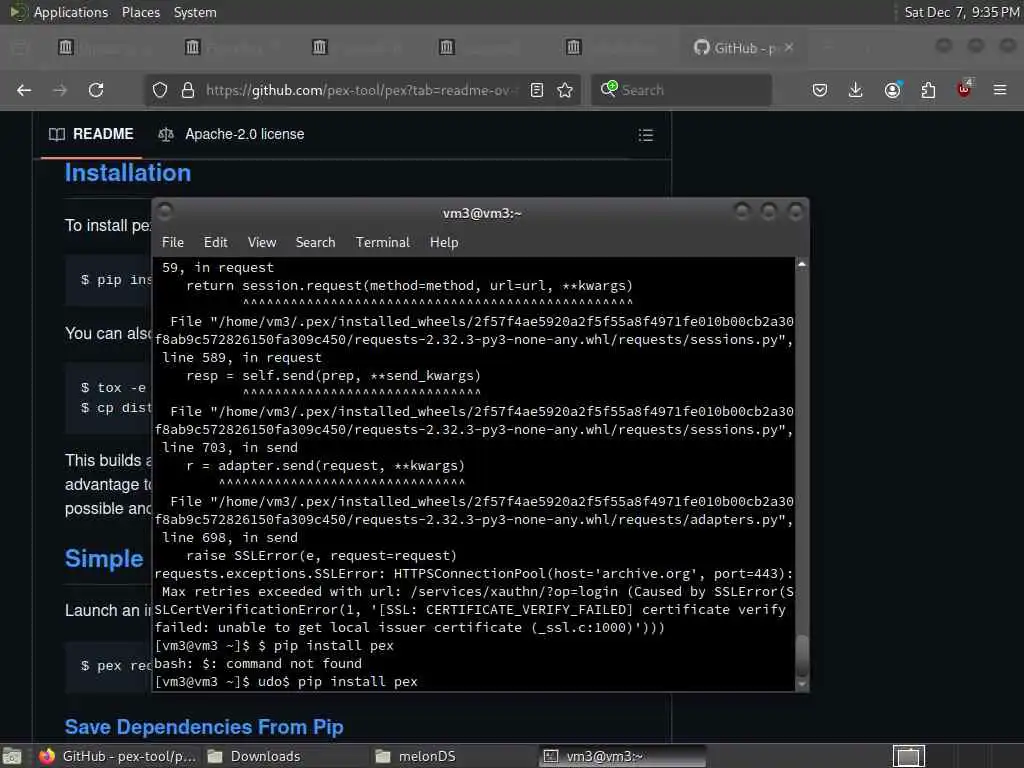Viewport: 1024px width, 768px height.
Task: Select the fourth pinned browser tab
Action: pos(447,47)
